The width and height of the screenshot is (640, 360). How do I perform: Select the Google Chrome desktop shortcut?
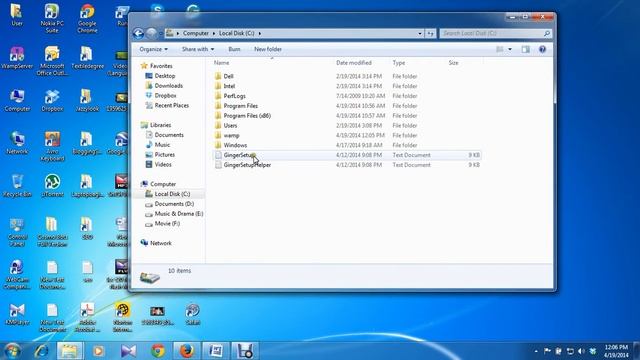[87, 18]
